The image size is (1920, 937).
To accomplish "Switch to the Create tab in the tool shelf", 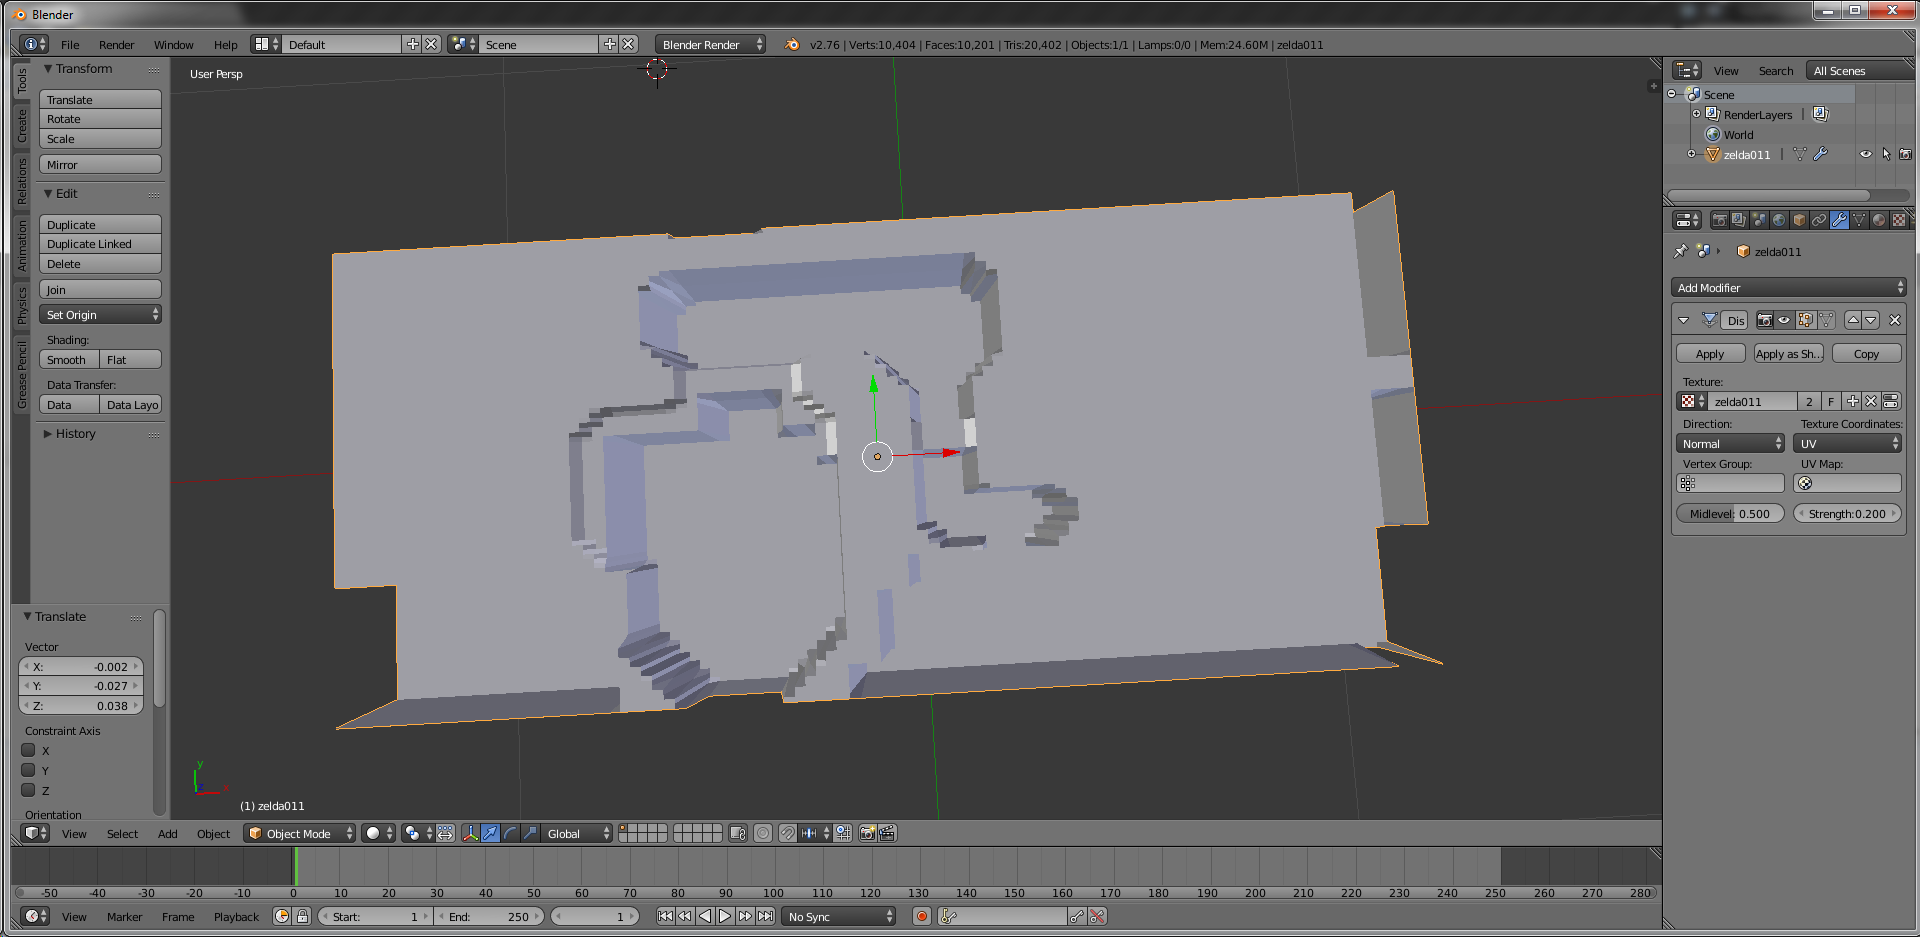I will (21, 126).
